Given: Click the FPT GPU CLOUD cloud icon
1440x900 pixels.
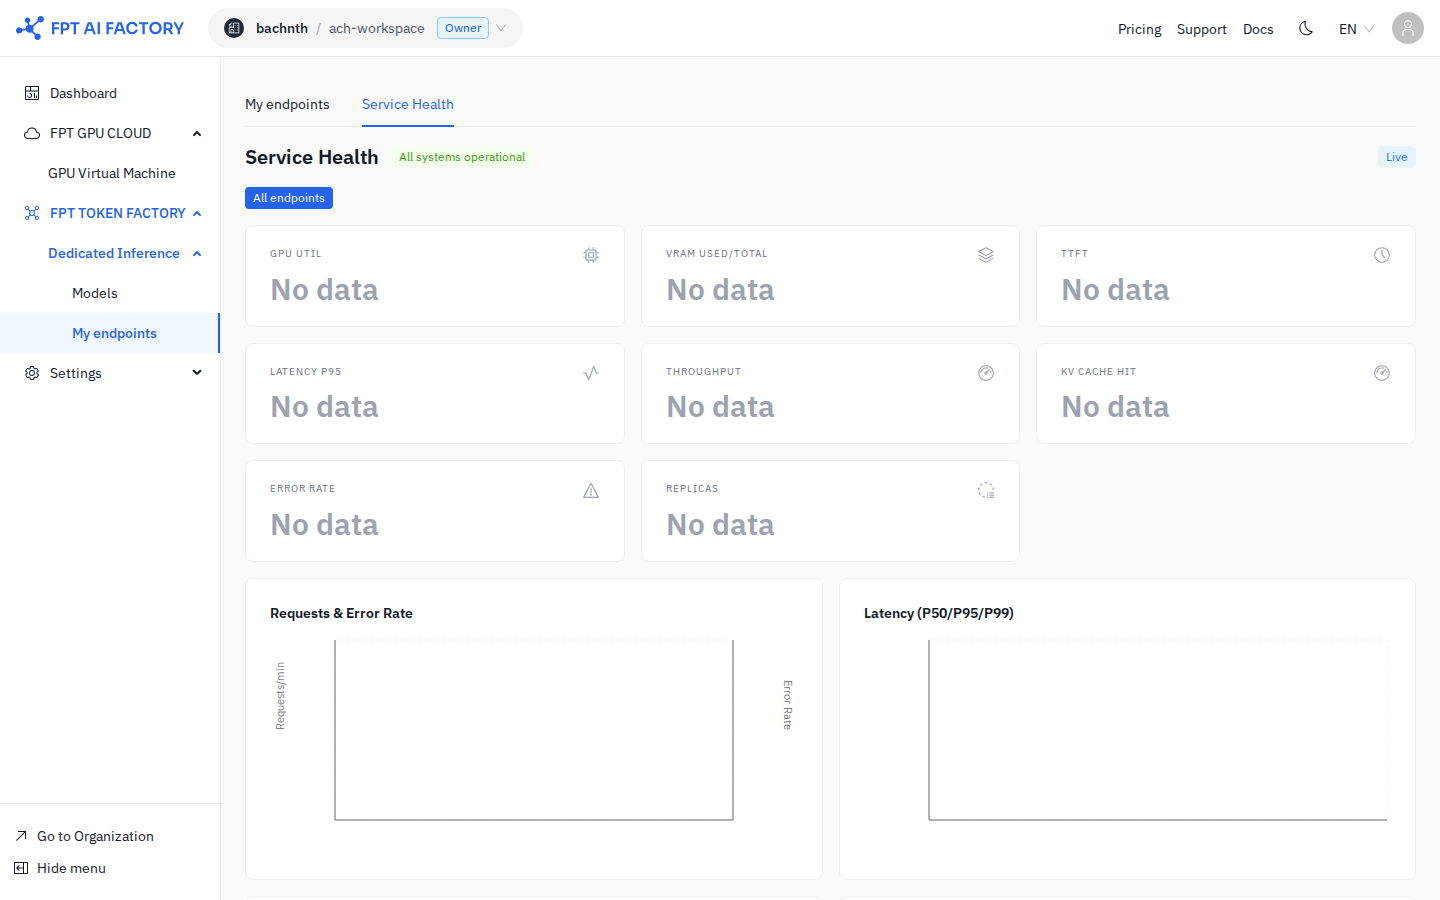Looking at the screenshot, I should [x=32, y=133].
